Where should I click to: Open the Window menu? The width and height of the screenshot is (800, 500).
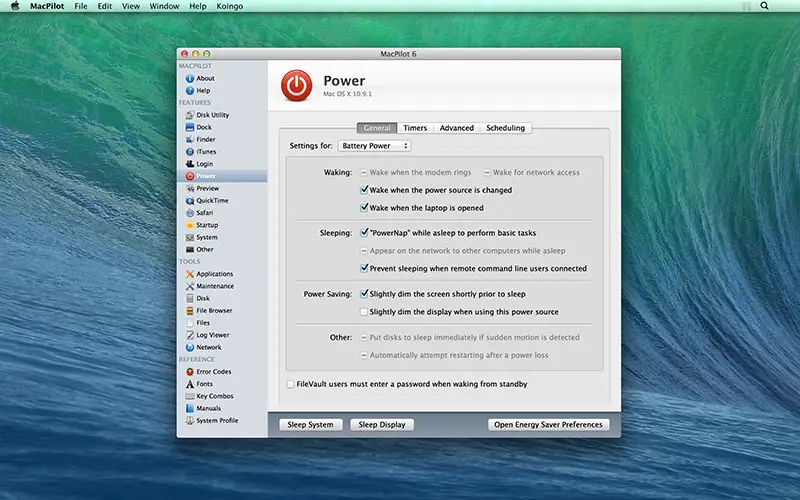164,6
